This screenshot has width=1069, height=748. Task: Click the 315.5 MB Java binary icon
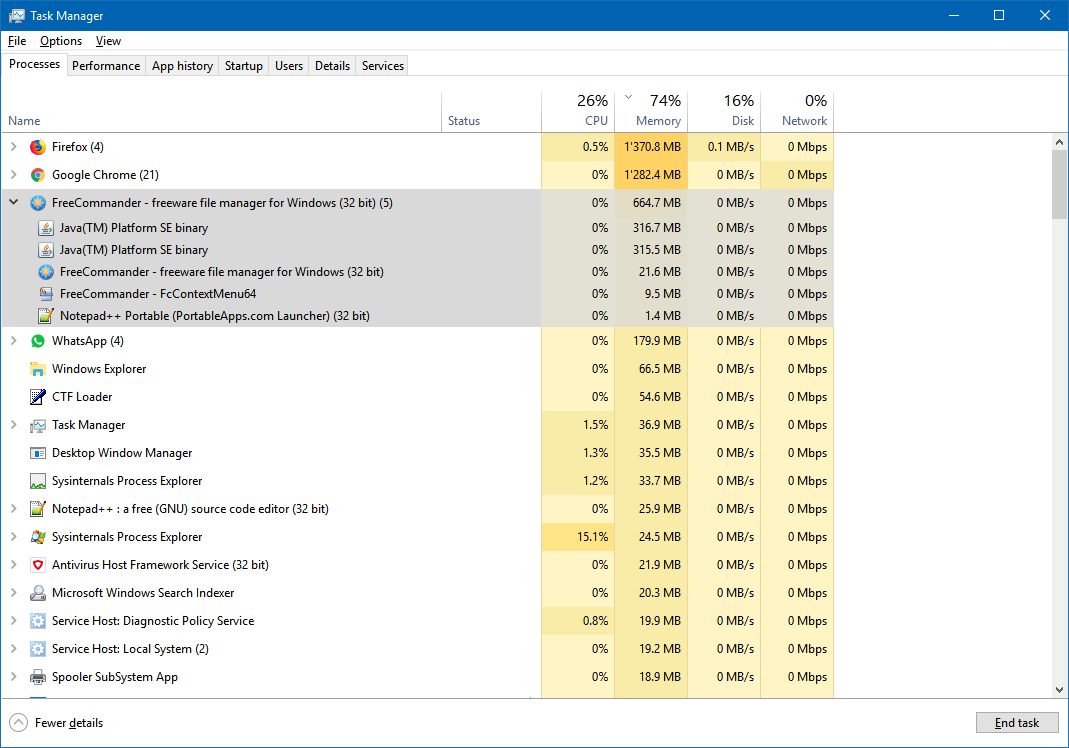(x=46, y=250)
